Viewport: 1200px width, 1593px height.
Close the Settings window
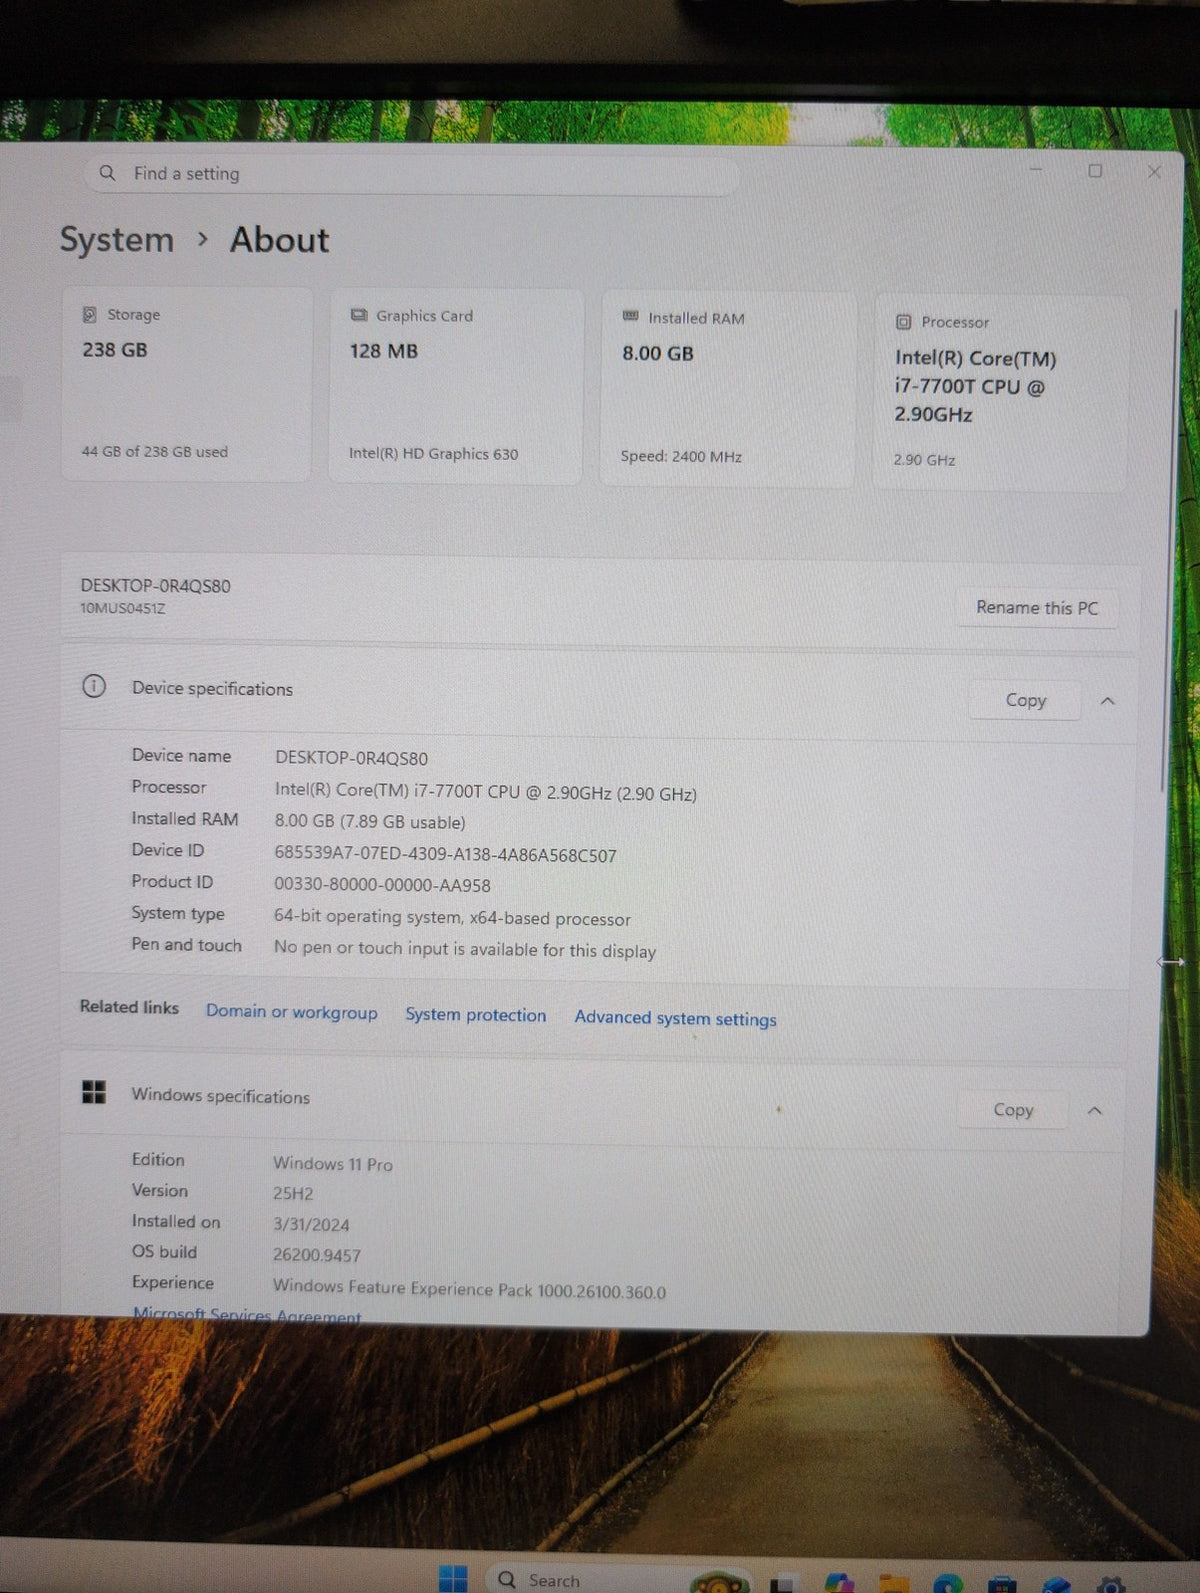click(x=1154, y=172)
